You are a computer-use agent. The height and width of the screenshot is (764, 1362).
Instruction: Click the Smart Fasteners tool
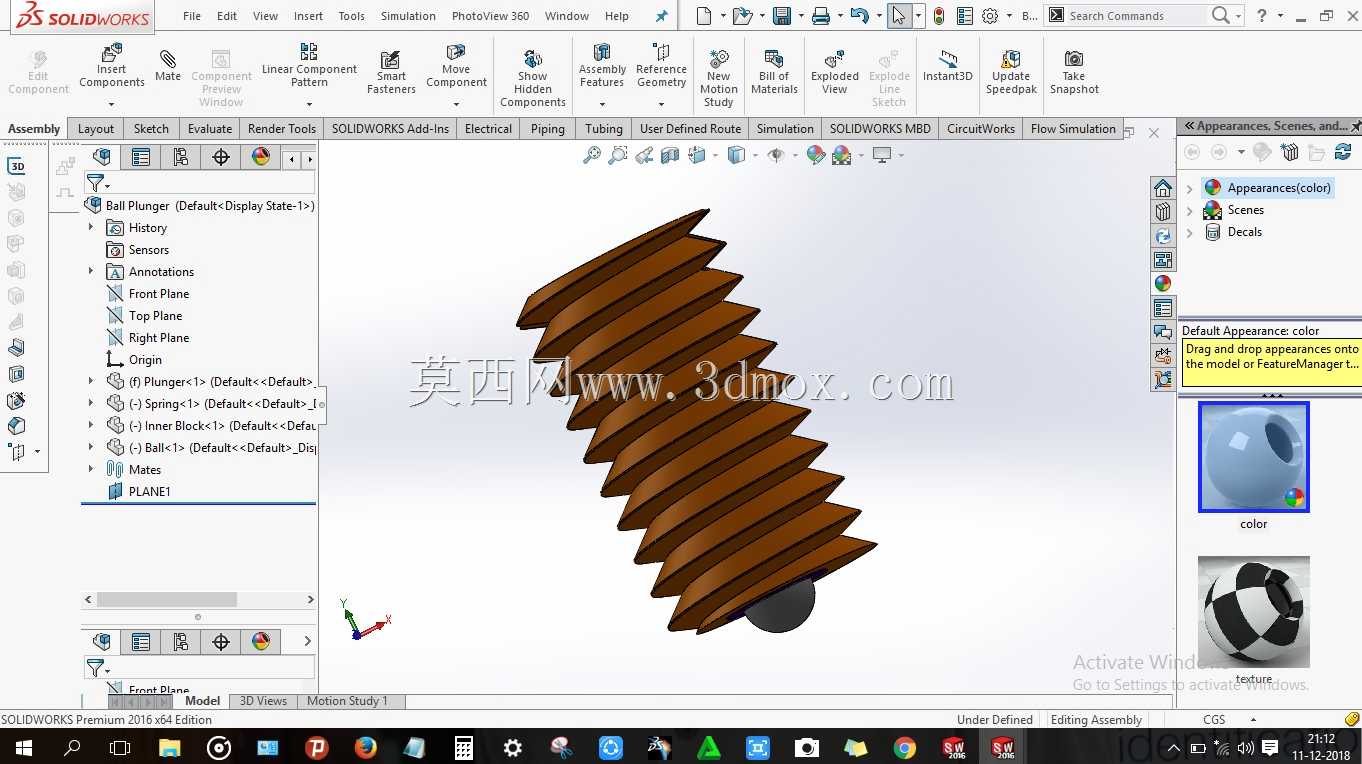point(391,72)
